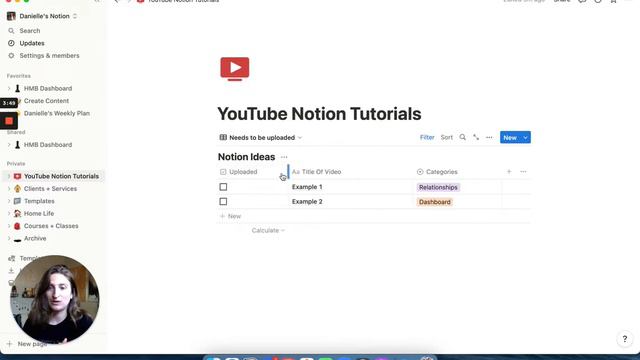Click the Example 2 title cell

point(307,202)
